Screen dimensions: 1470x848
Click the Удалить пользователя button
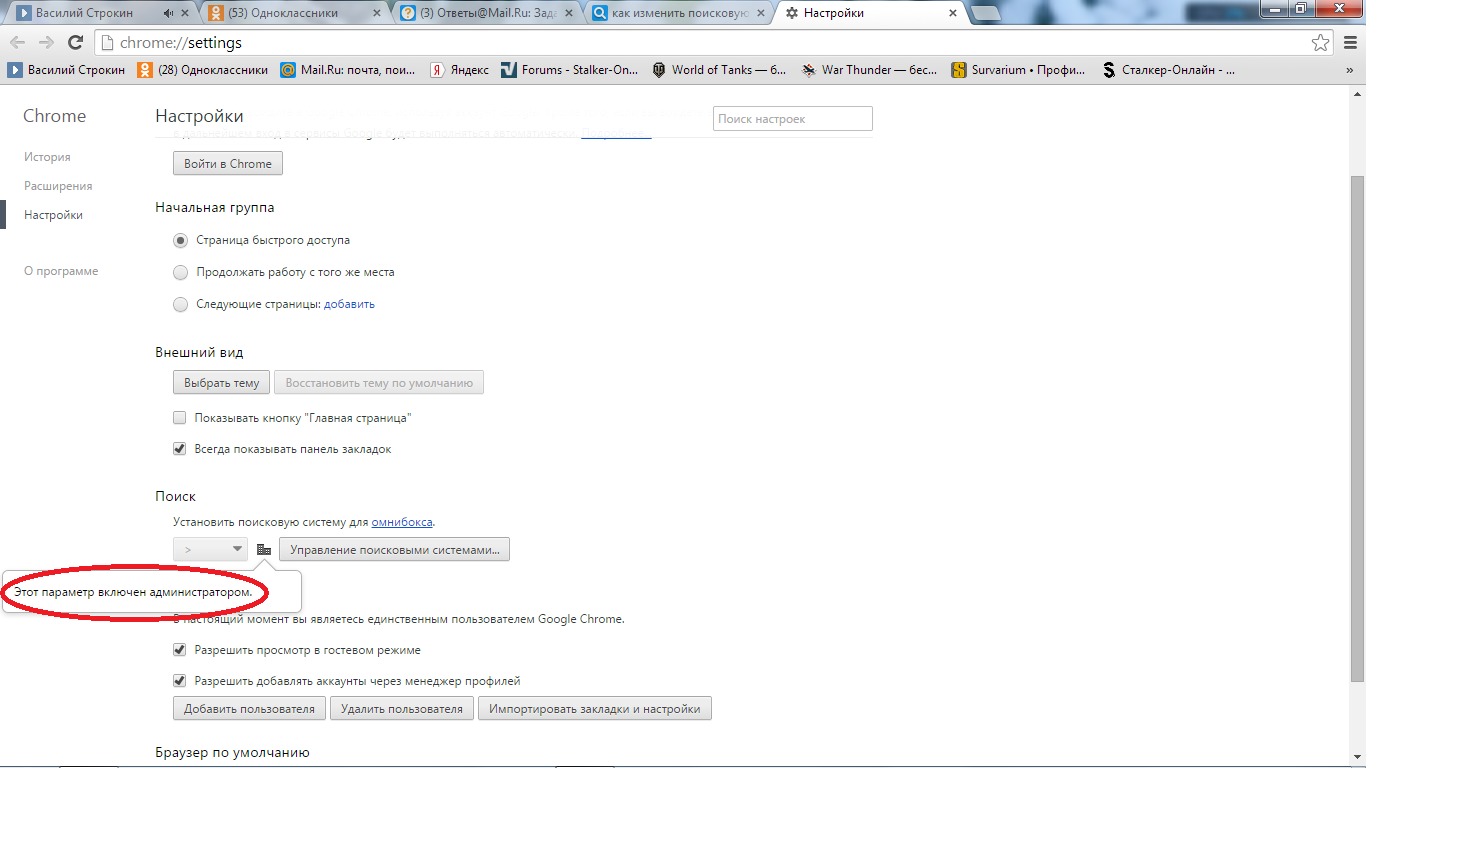[402, 709]
